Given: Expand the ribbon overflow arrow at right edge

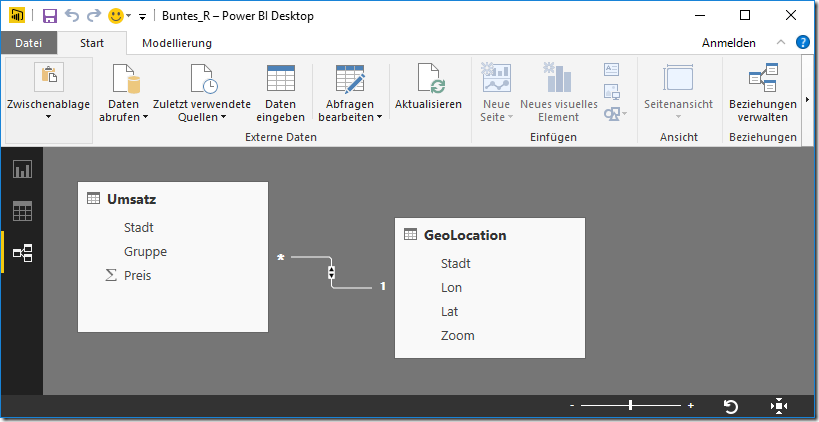Looking at the screenshot, I should 808,99.
